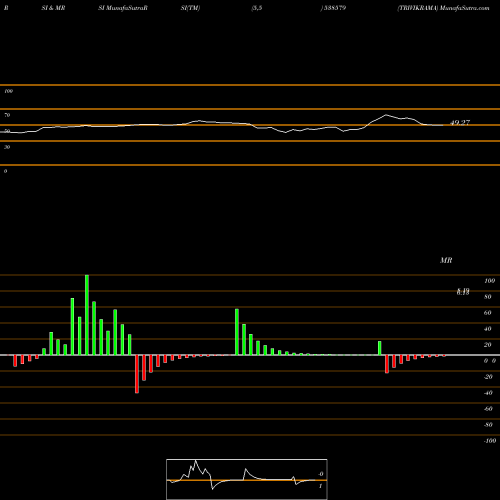The width and height of the screenshot is (500, 500).
Task: Click the 'SI MunafaSutraR' header label
Action: click(123, 8)
